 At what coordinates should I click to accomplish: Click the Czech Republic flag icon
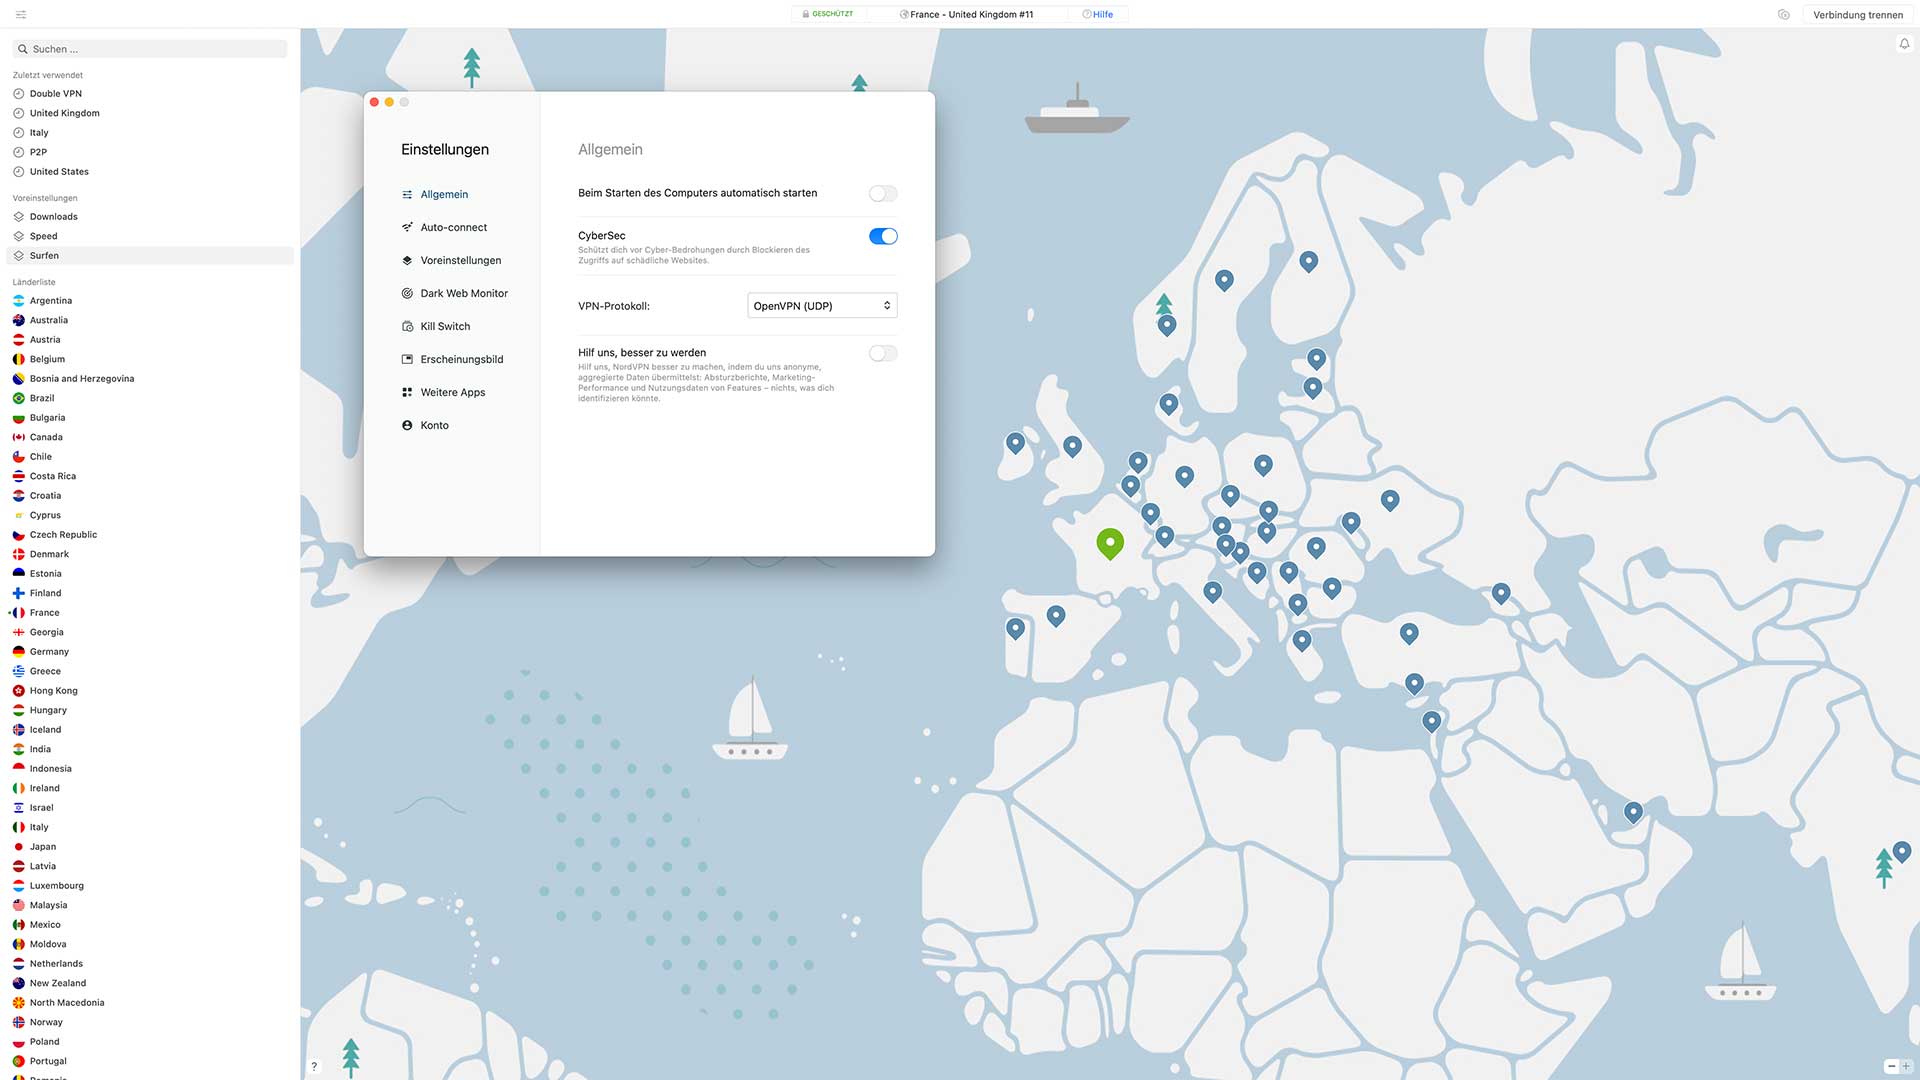[x=18, y=535]
